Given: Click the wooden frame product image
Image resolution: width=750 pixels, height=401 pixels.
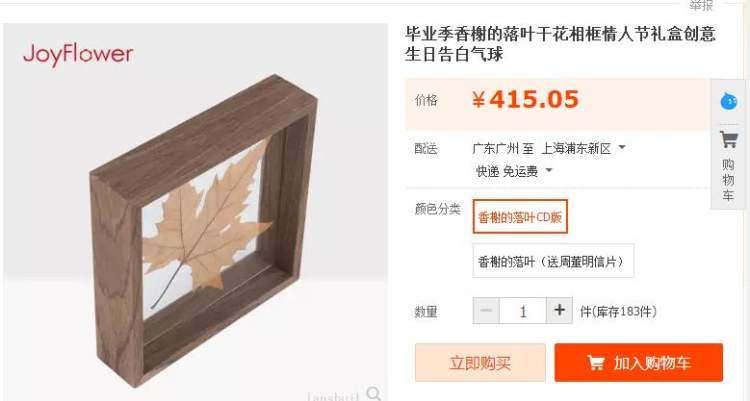Looking at the screenshot, I should [x=203, y=230].
